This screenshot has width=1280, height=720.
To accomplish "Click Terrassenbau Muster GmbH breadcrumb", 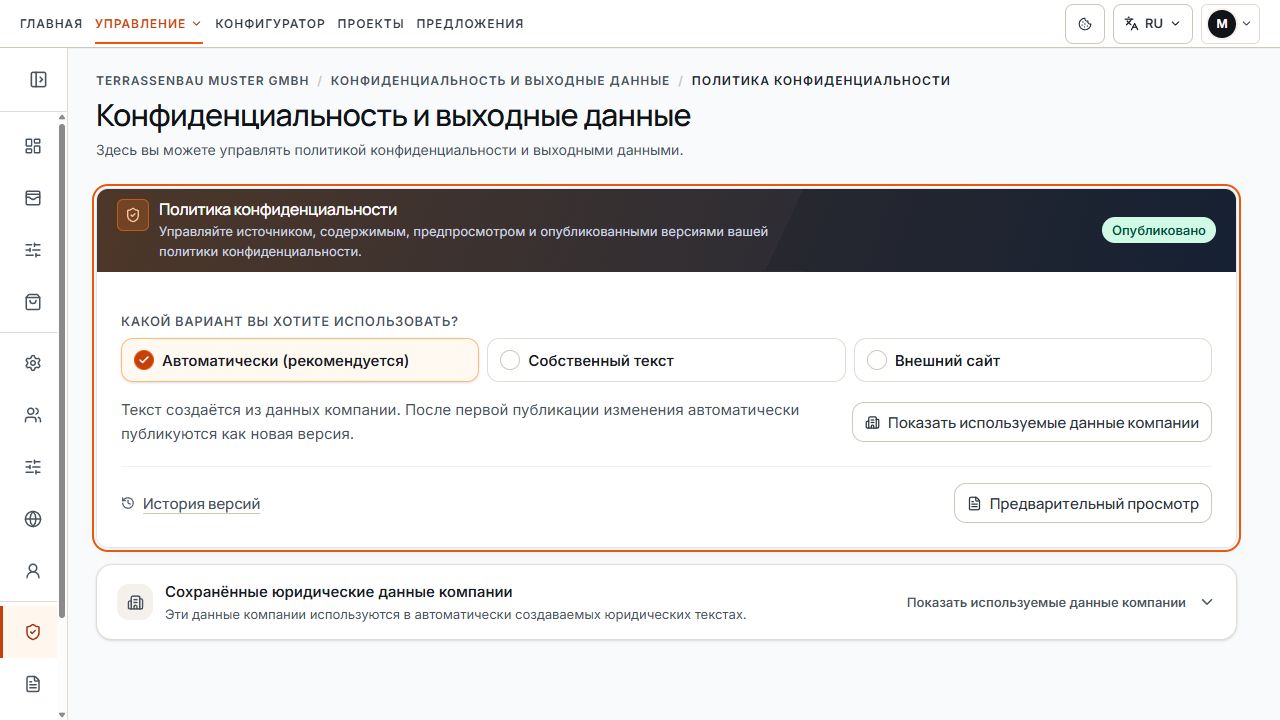I will pyautogui.click(x=203, y=80).
